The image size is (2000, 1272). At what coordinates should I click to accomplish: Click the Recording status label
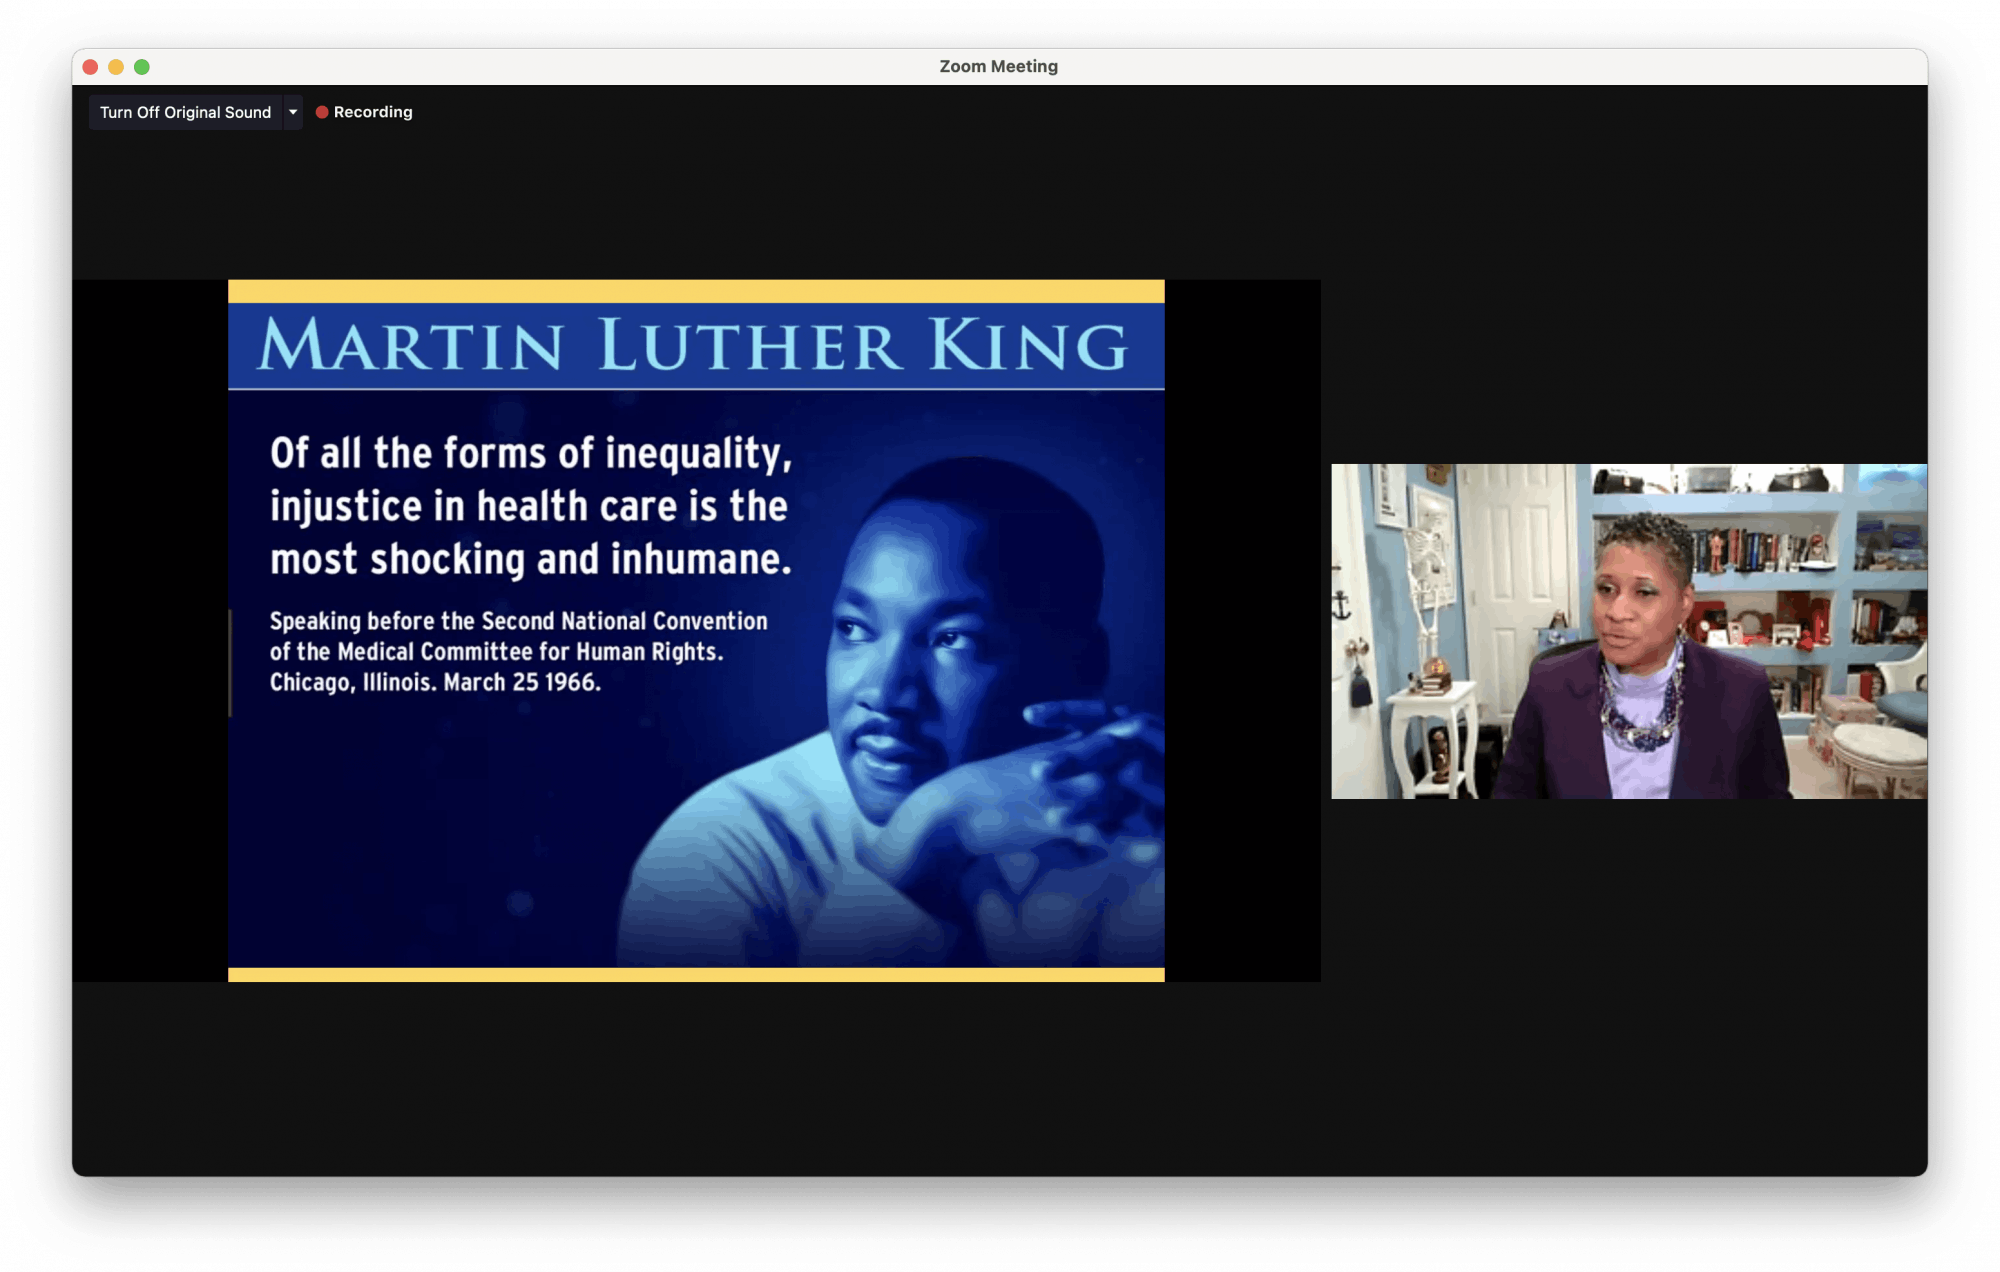[x=373, y=112]
